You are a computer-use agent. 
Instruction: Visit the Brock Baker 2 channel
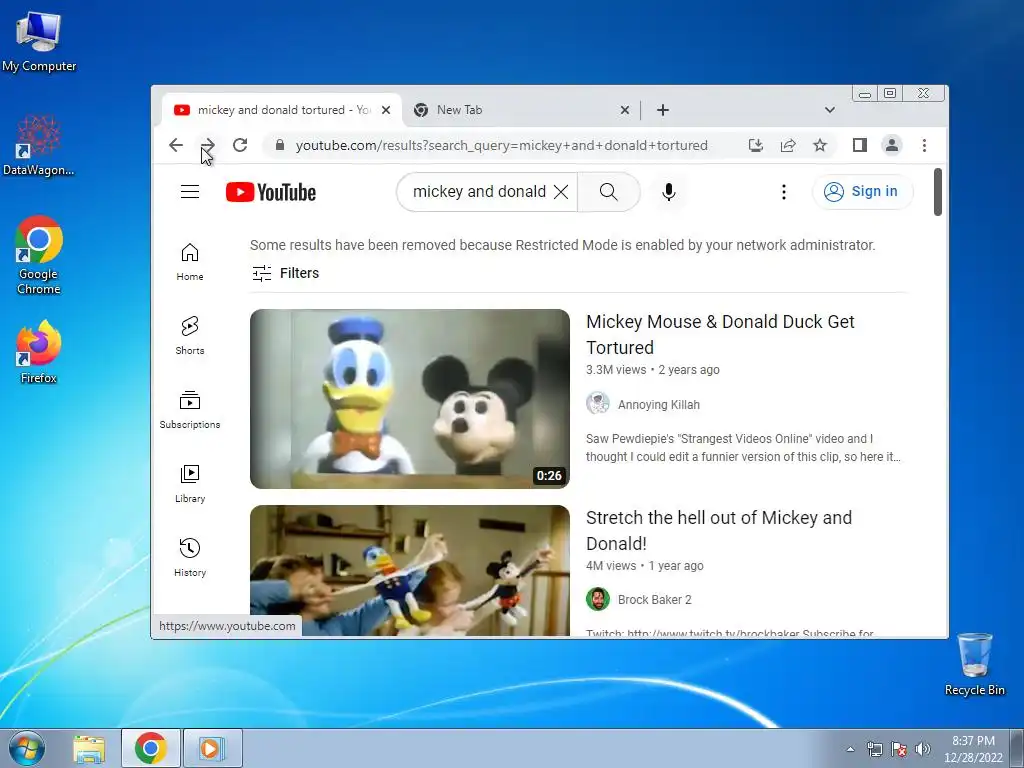654,600
